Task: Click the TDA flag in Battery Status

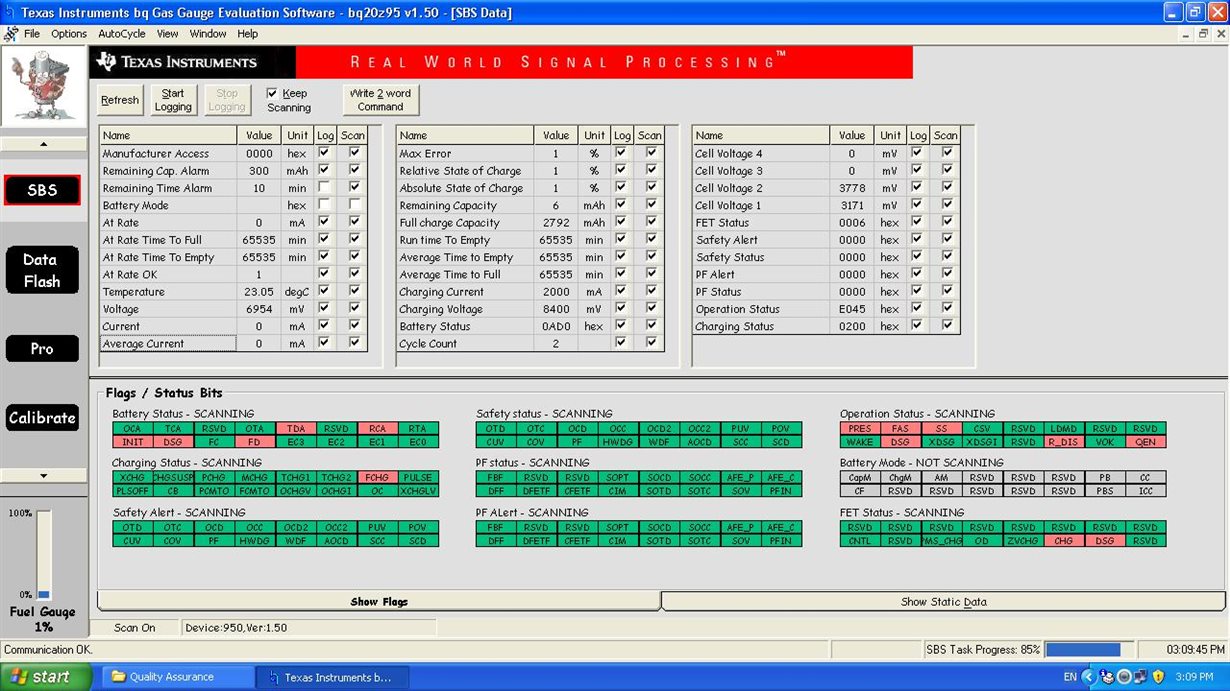Action: (x=295, y=428)
